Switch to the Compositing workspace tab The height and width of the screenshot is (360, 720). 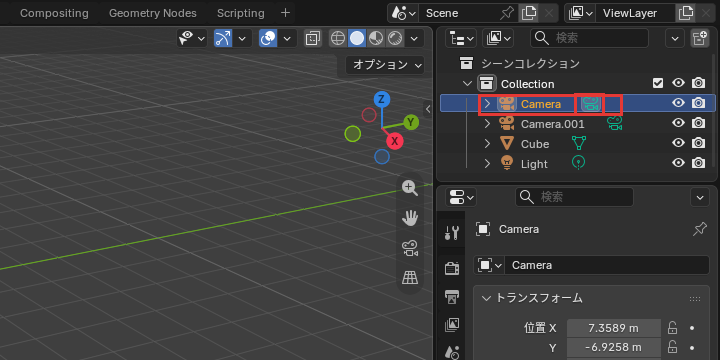(54, 13)
